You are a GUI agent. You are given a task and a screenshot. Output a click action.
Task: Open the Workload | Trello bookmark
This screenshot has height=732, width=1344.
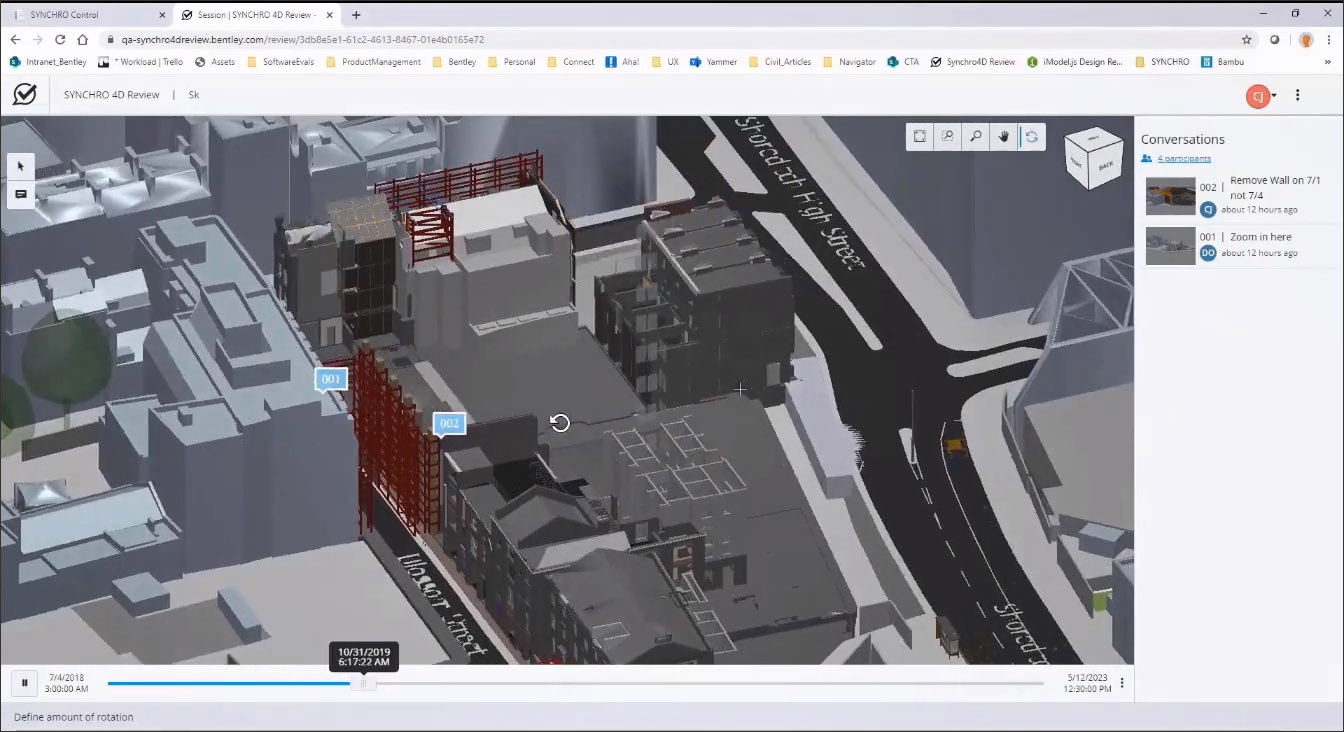[x=140, y=62]
